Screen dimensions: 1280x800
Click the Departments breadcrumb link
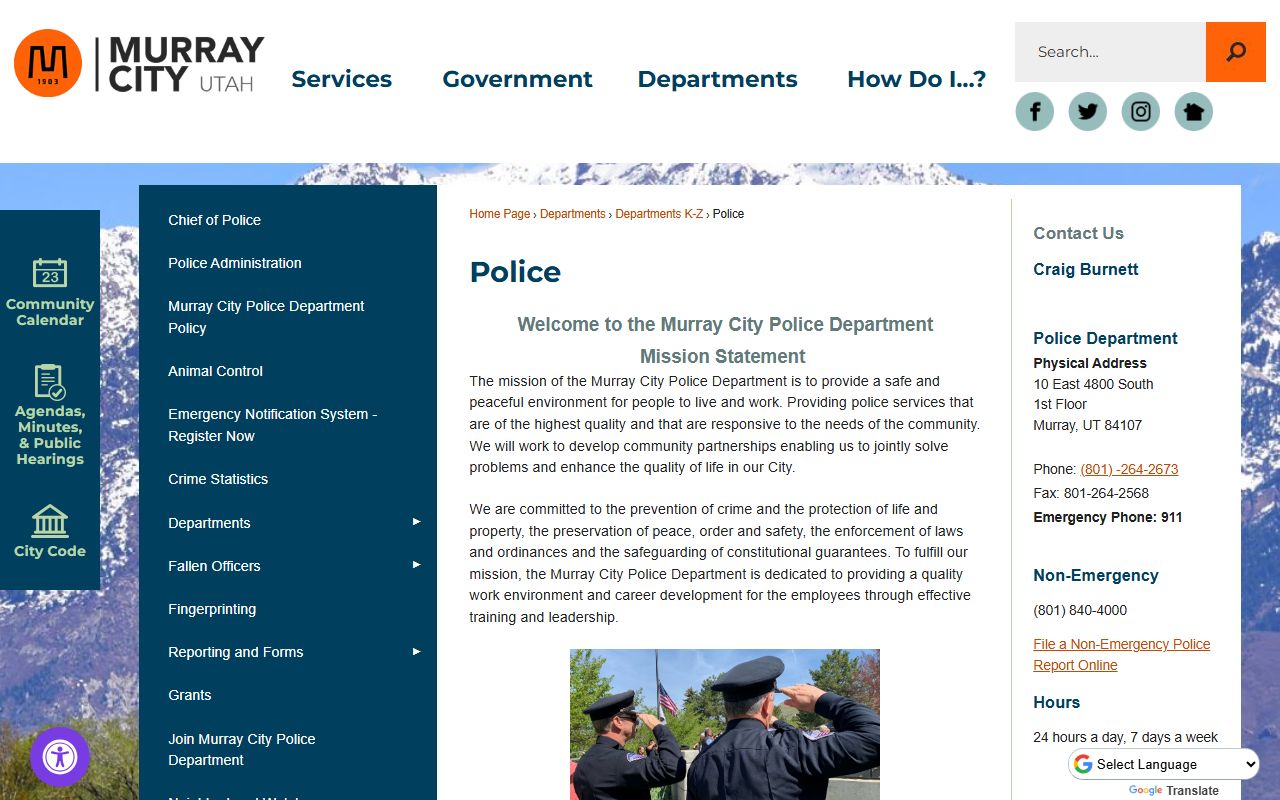[x=573, y=214]
